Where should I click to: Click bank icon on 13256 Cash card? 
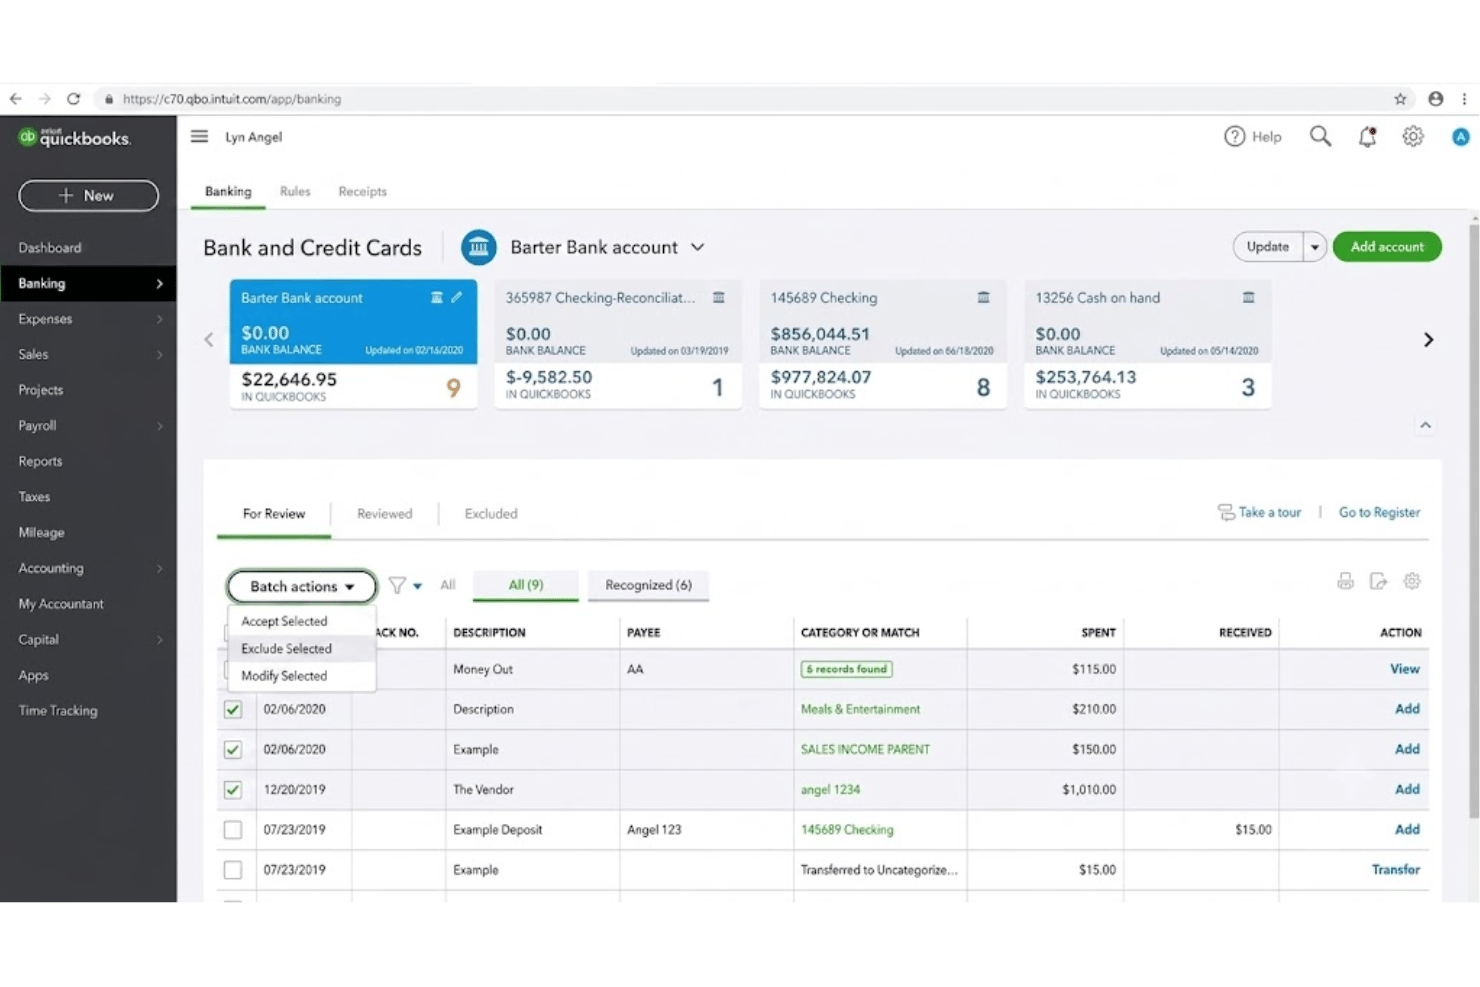pyautogui.click(x=1248, y=297)
